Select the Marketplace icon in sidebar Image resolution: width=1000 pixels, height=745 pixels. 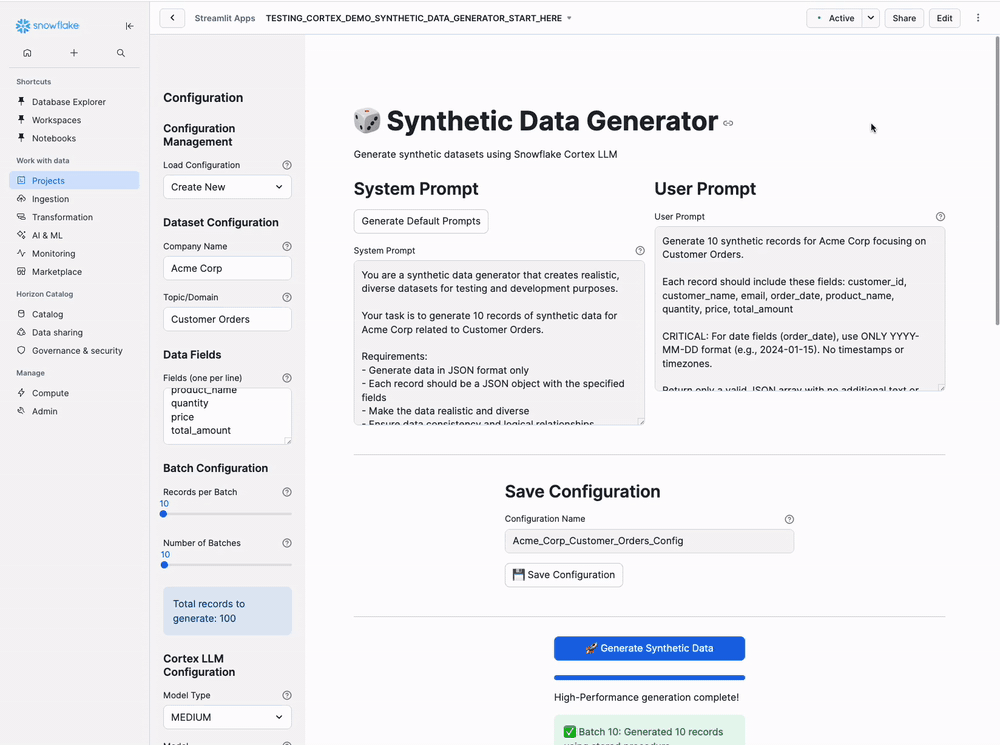(x=22, y=271)
